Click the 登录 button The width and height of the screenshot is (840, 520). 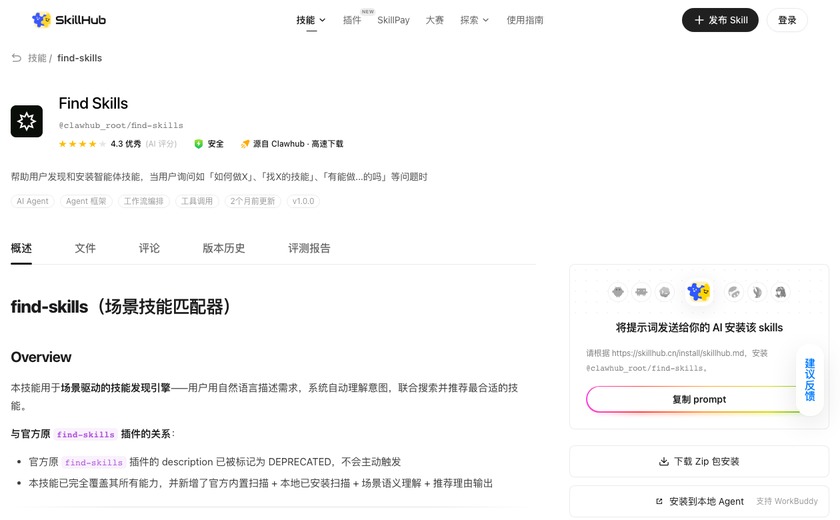point(787,20)
